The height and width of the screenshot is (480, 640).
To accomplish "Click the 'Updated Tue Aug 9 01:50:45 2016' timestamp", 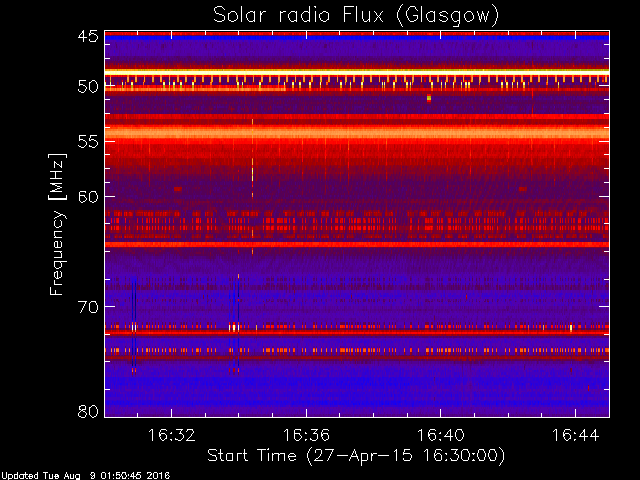I will [x=85, y=476].
